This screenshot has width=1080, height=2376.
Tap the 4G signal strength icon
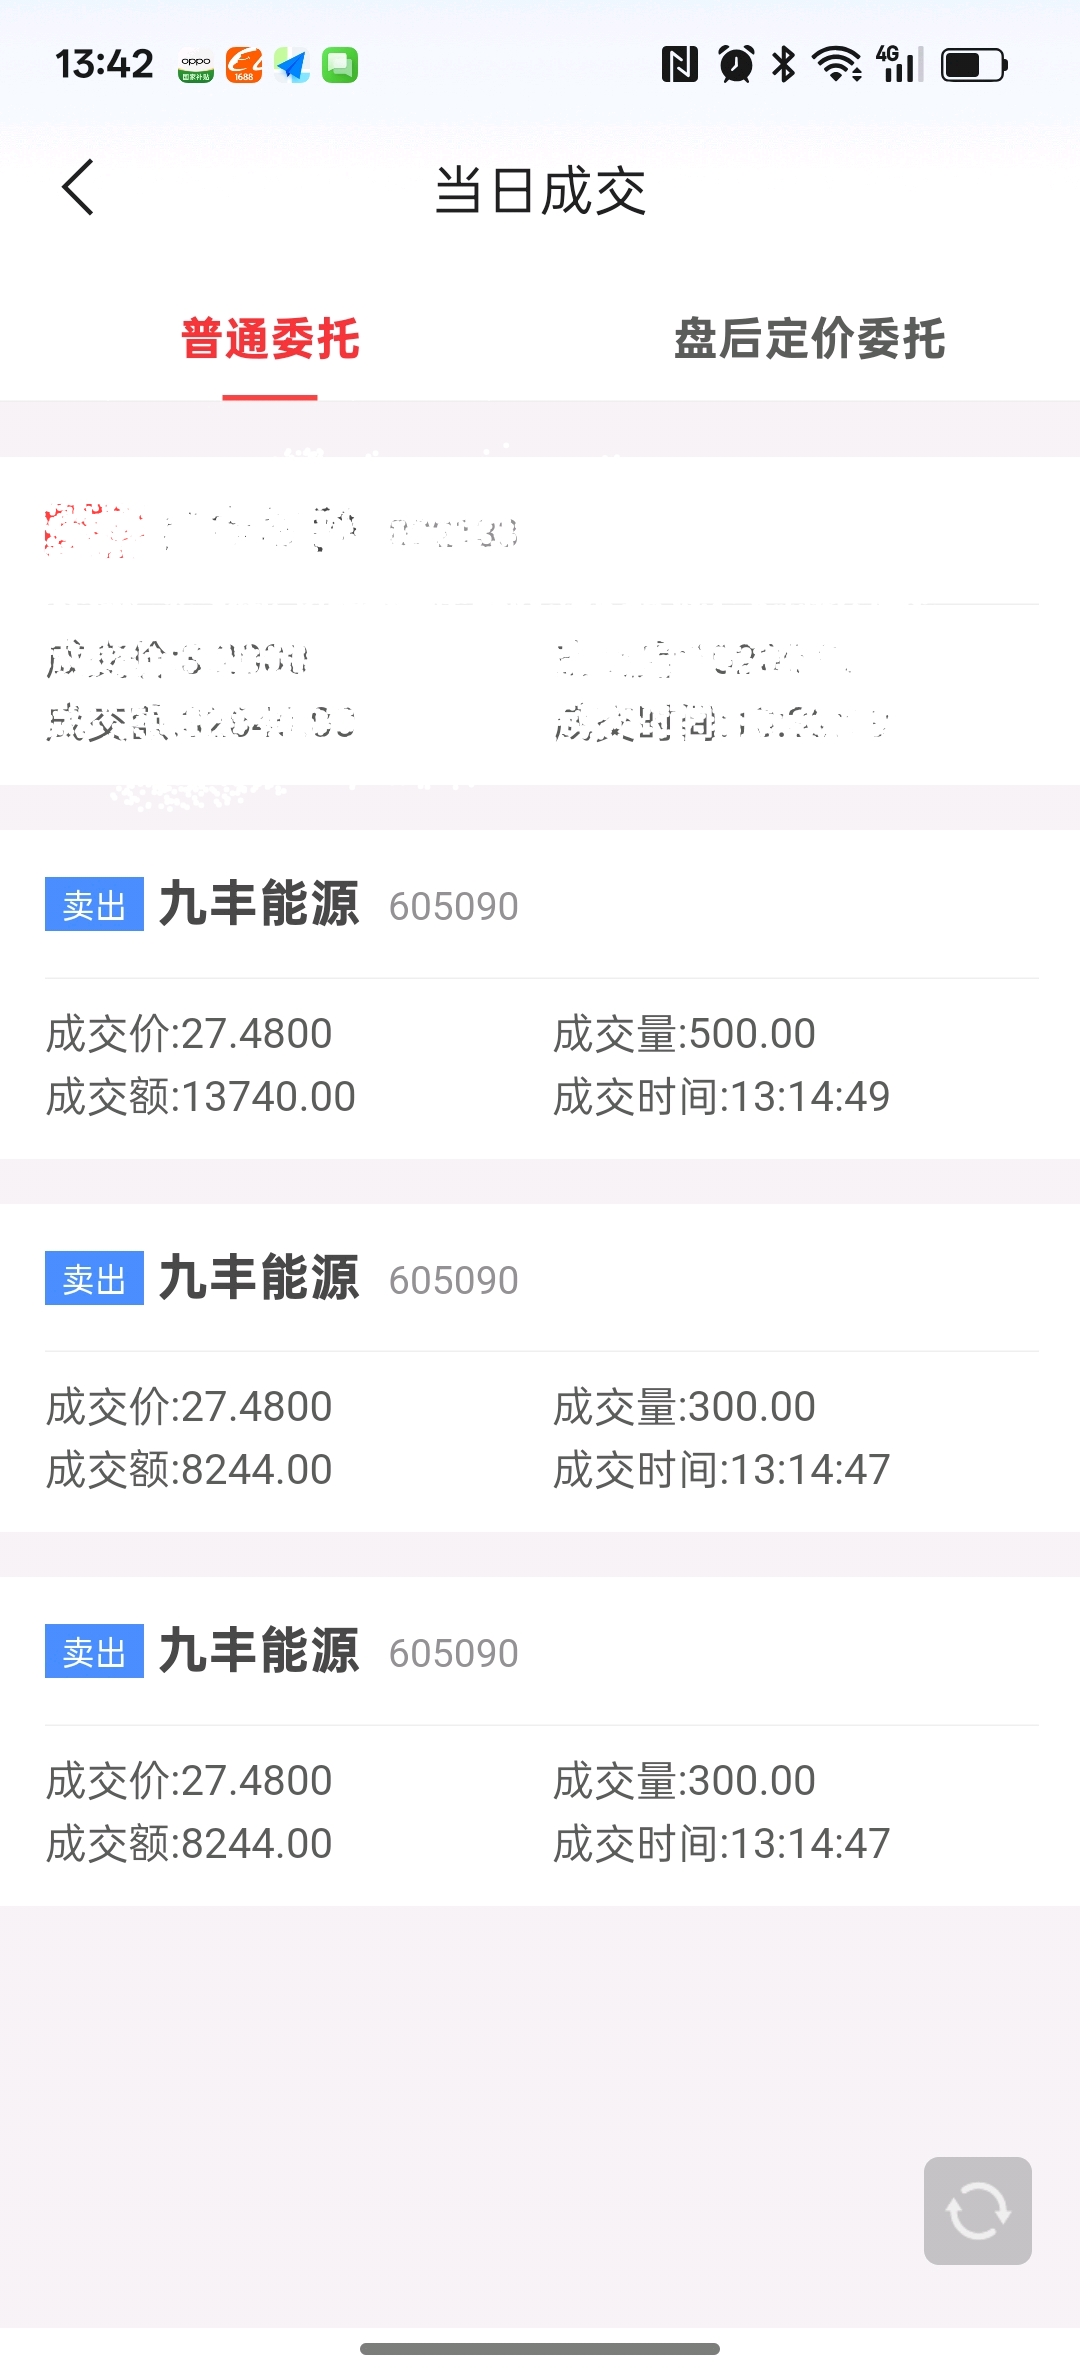[899, 65]
